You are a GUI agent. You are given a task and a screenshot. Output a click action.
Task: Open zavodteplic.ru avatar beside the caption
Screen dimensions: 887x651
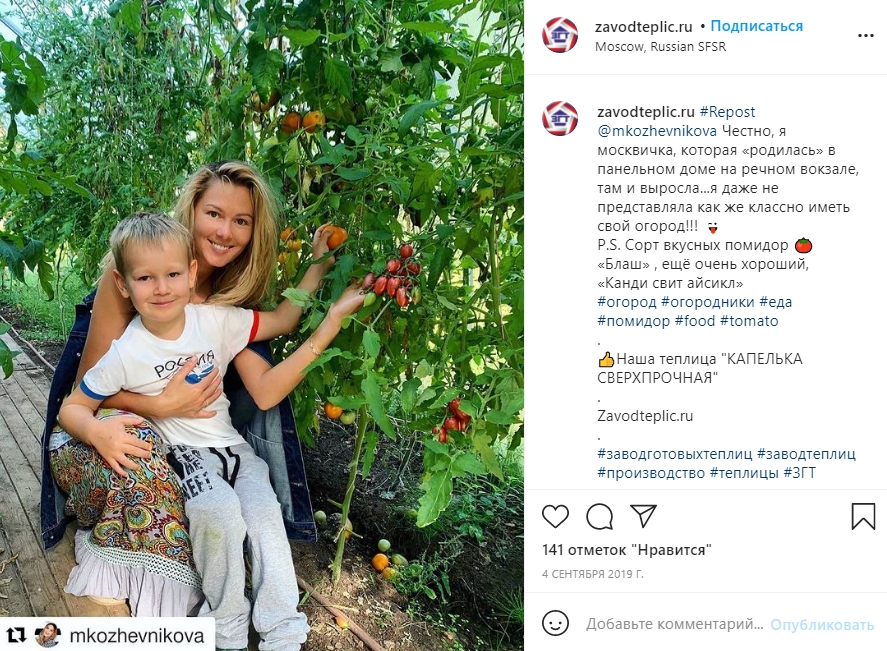coord(560,119)
